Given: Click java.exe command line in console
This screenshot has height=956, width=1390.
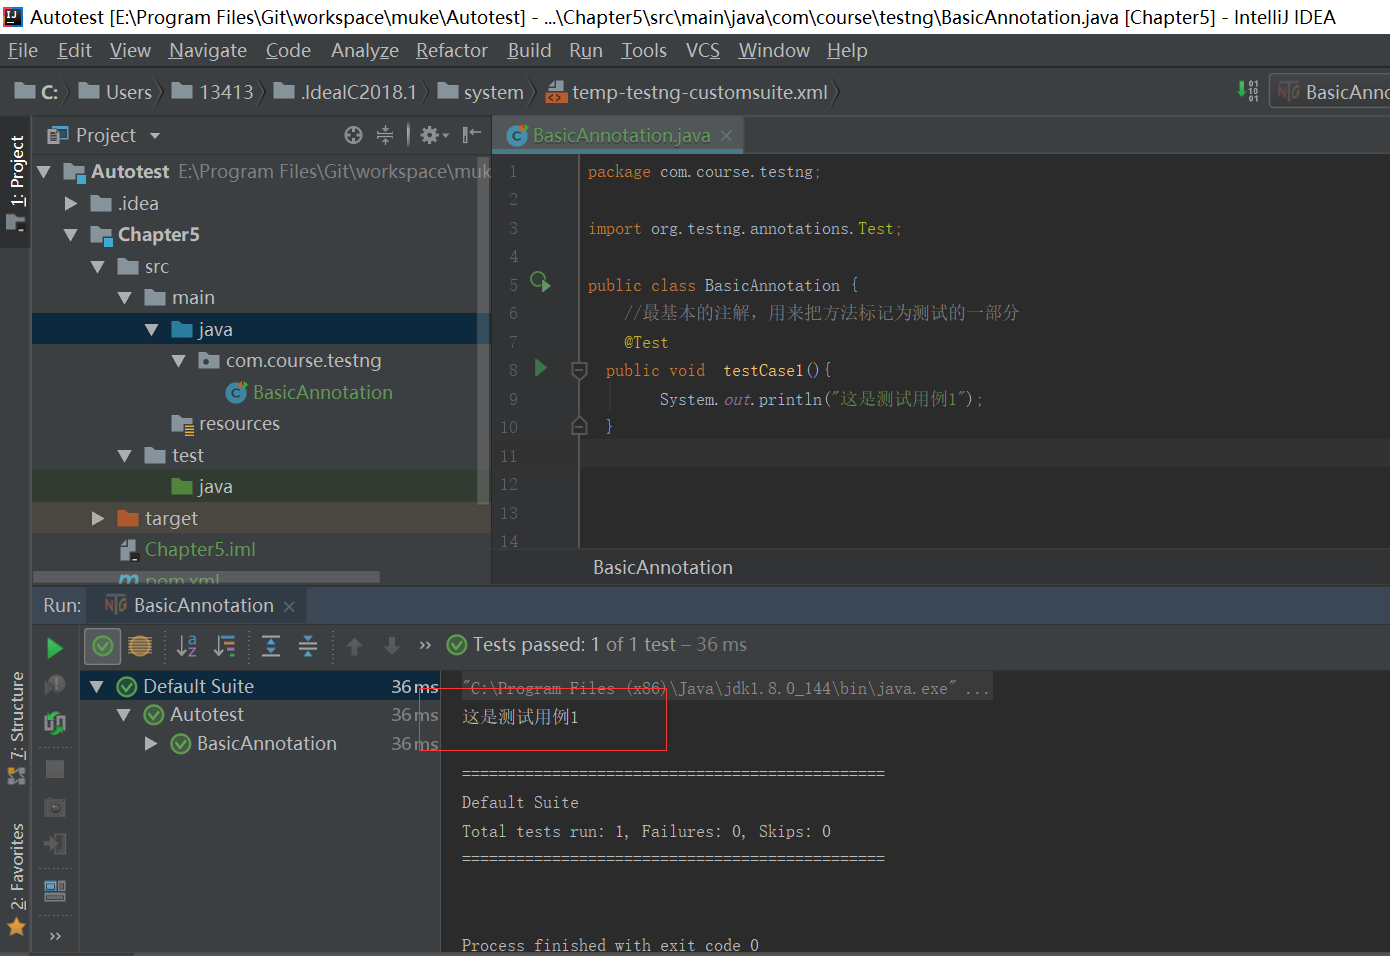Looking at the screenshot, I should coord(725,688).
